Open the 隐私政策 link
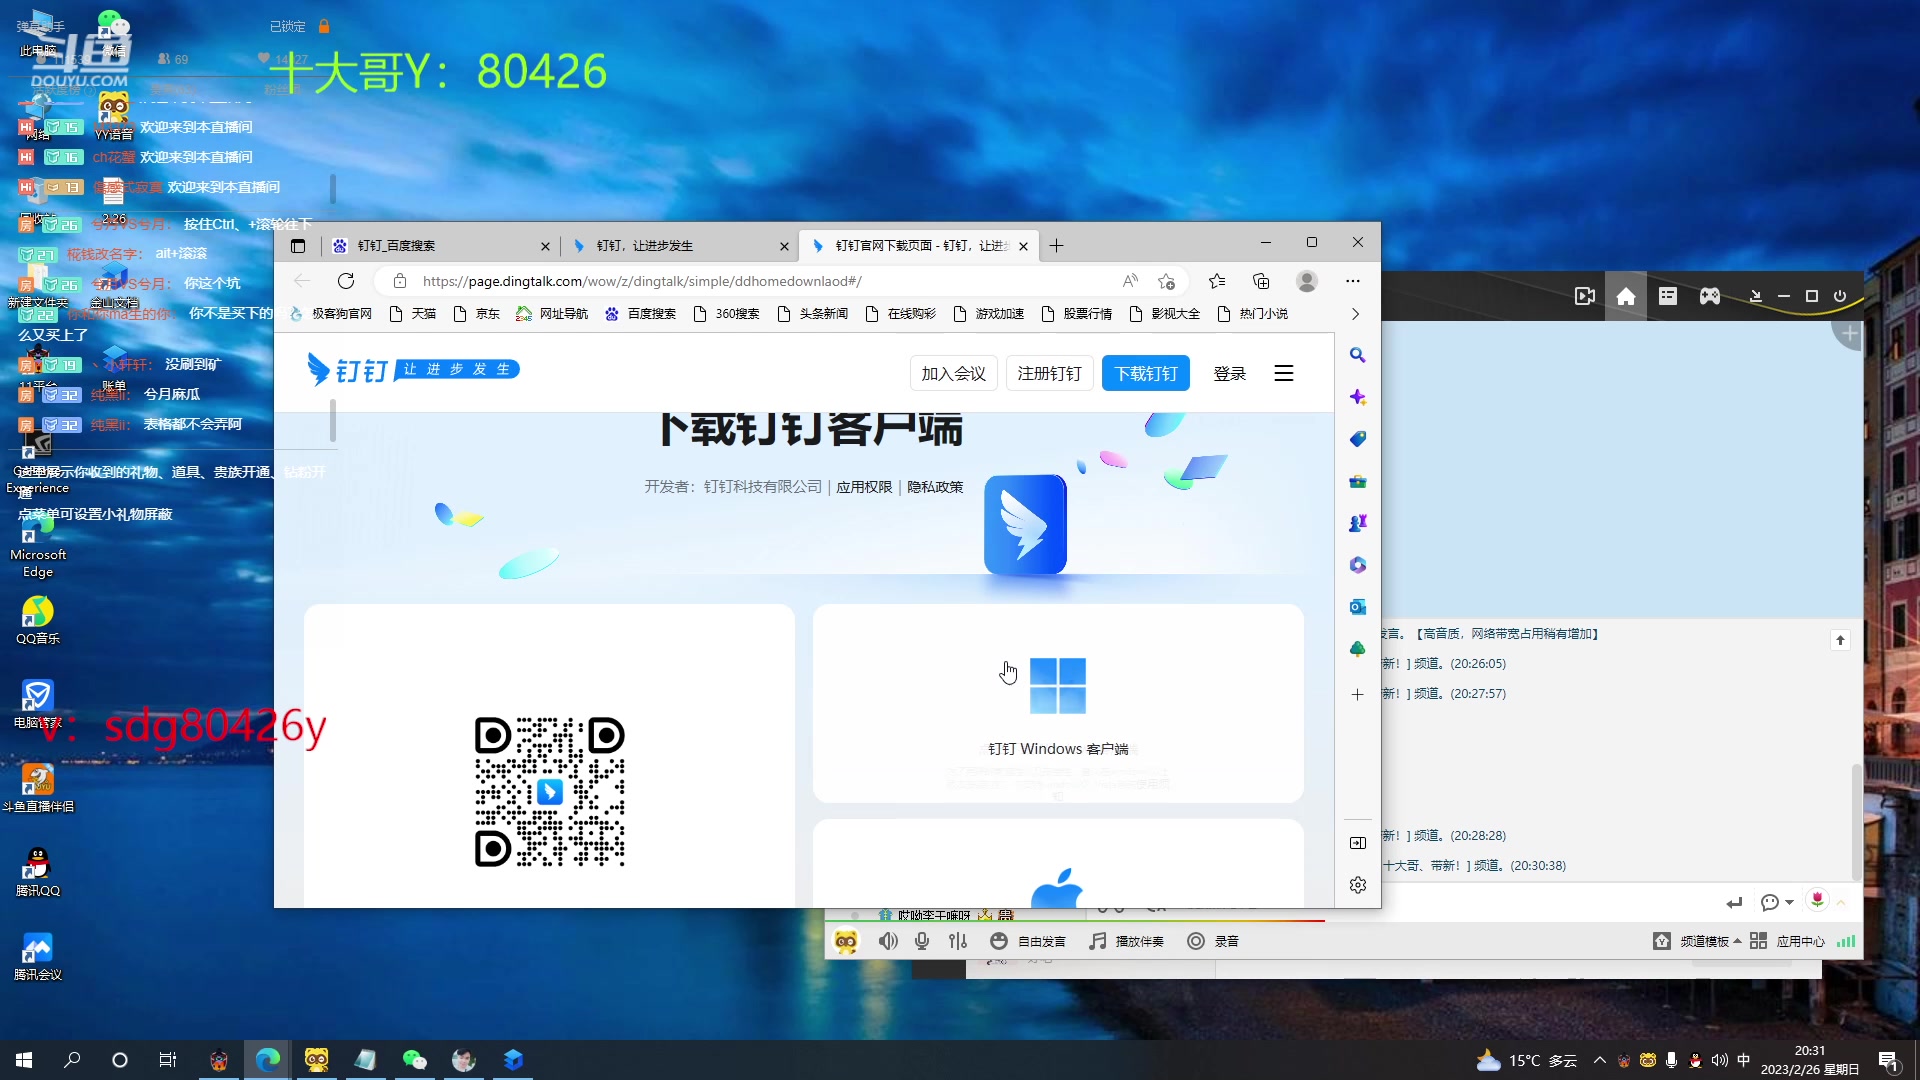Screen dimensions: 1920x1080 pyautogui.click(x=935, y=487)
